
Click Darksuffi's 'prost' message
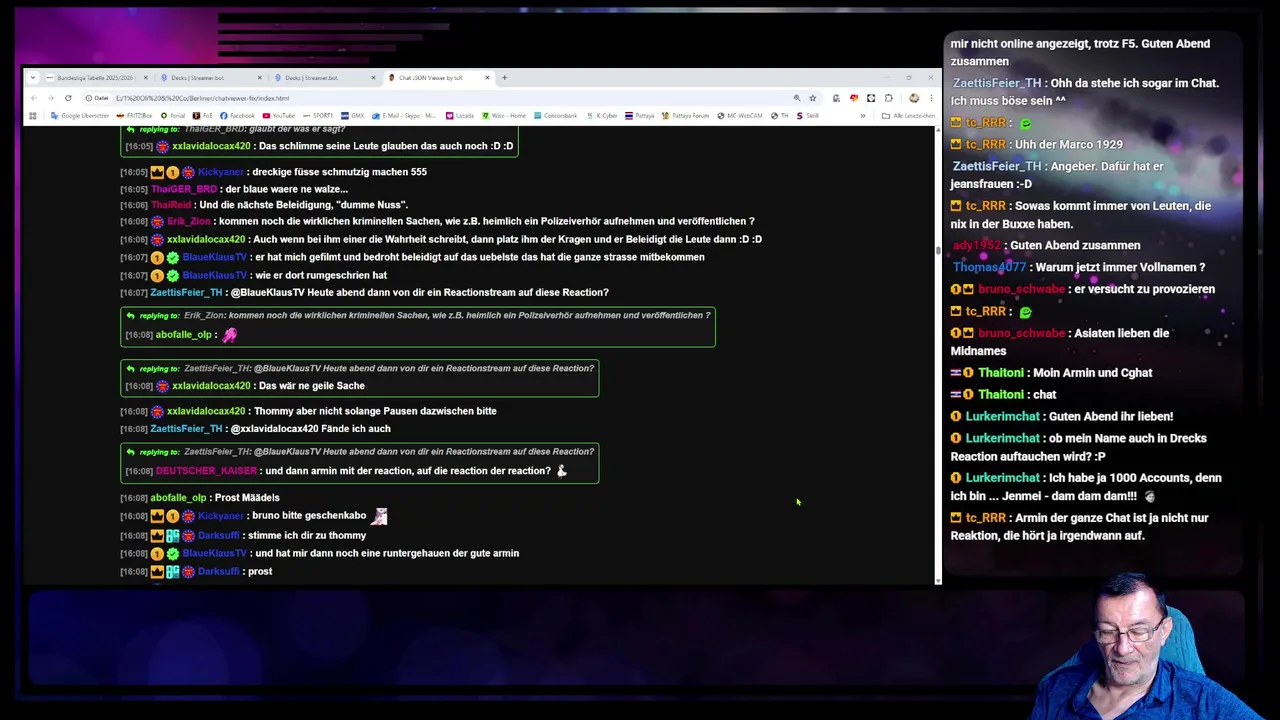[260, 572]
